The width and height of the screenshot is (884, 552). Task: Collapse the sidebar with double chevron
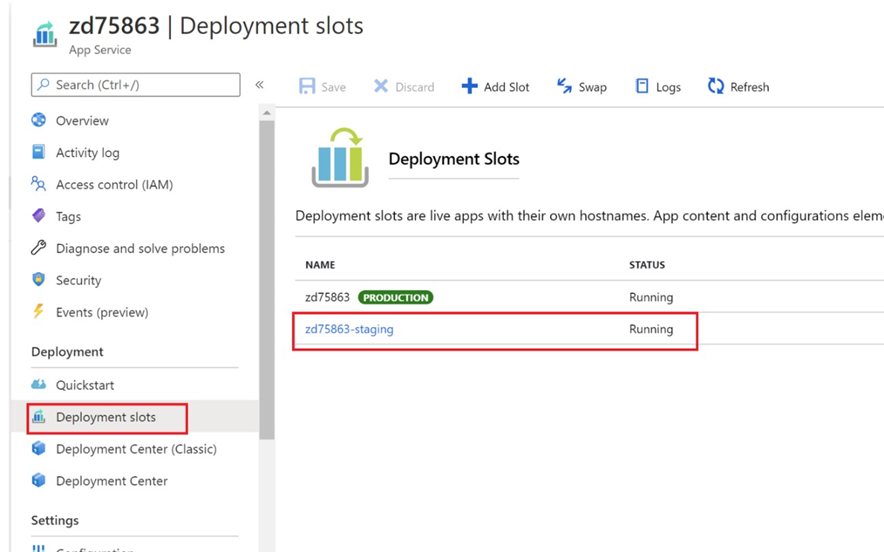(x=259, y=85)
